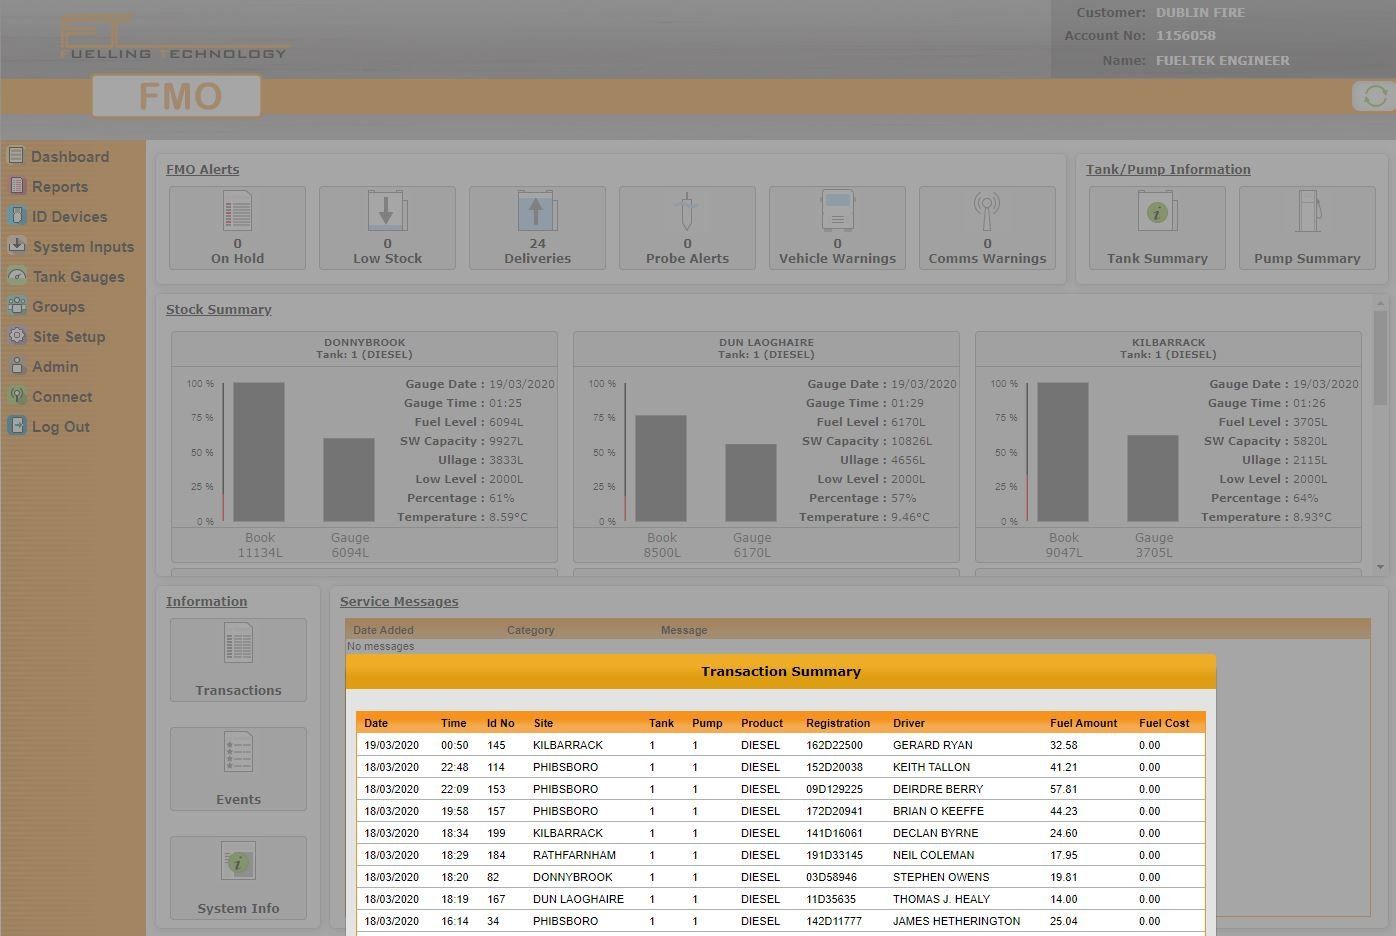The height and width of the screenshot is (936, 1396).
Task: Click the Log Out door icon
Action: coord(15,425)
